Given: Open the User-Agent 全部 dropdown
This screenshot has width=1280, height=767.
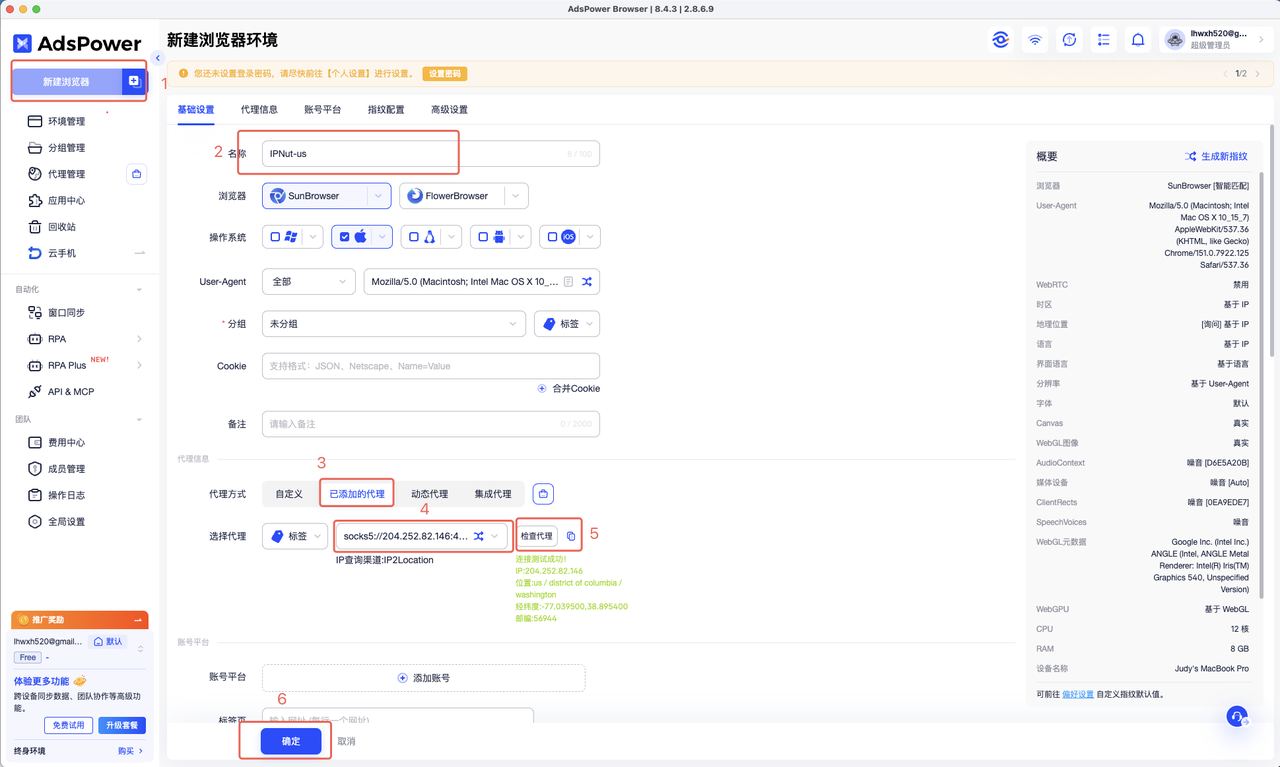Looking at the screenshot, I should (308, 282).
